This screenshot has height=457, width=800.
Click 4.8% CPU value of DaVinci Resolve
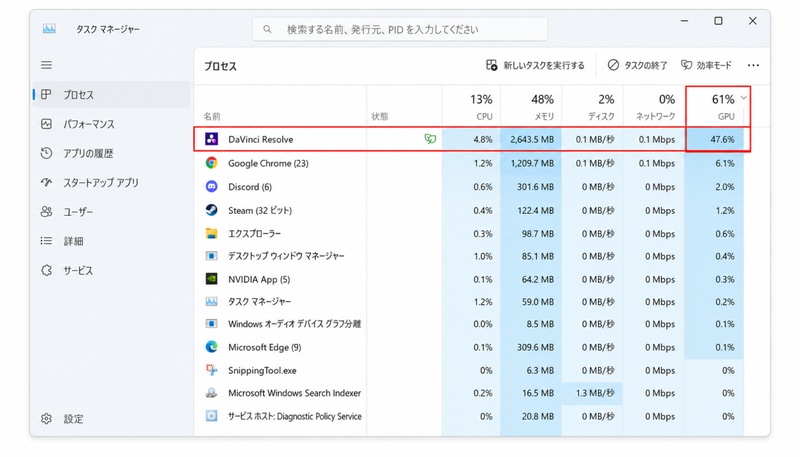(483, 139)
